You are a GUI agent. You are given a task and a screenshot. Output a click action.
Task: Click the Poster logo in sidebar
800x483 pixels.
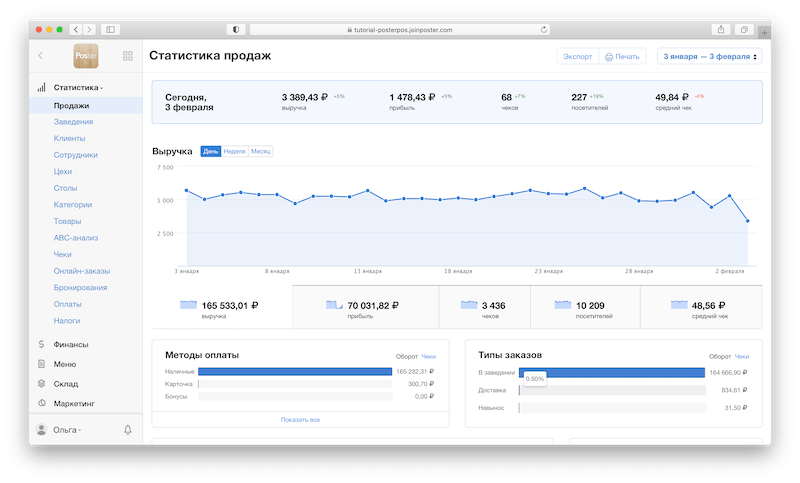[87, 57]
